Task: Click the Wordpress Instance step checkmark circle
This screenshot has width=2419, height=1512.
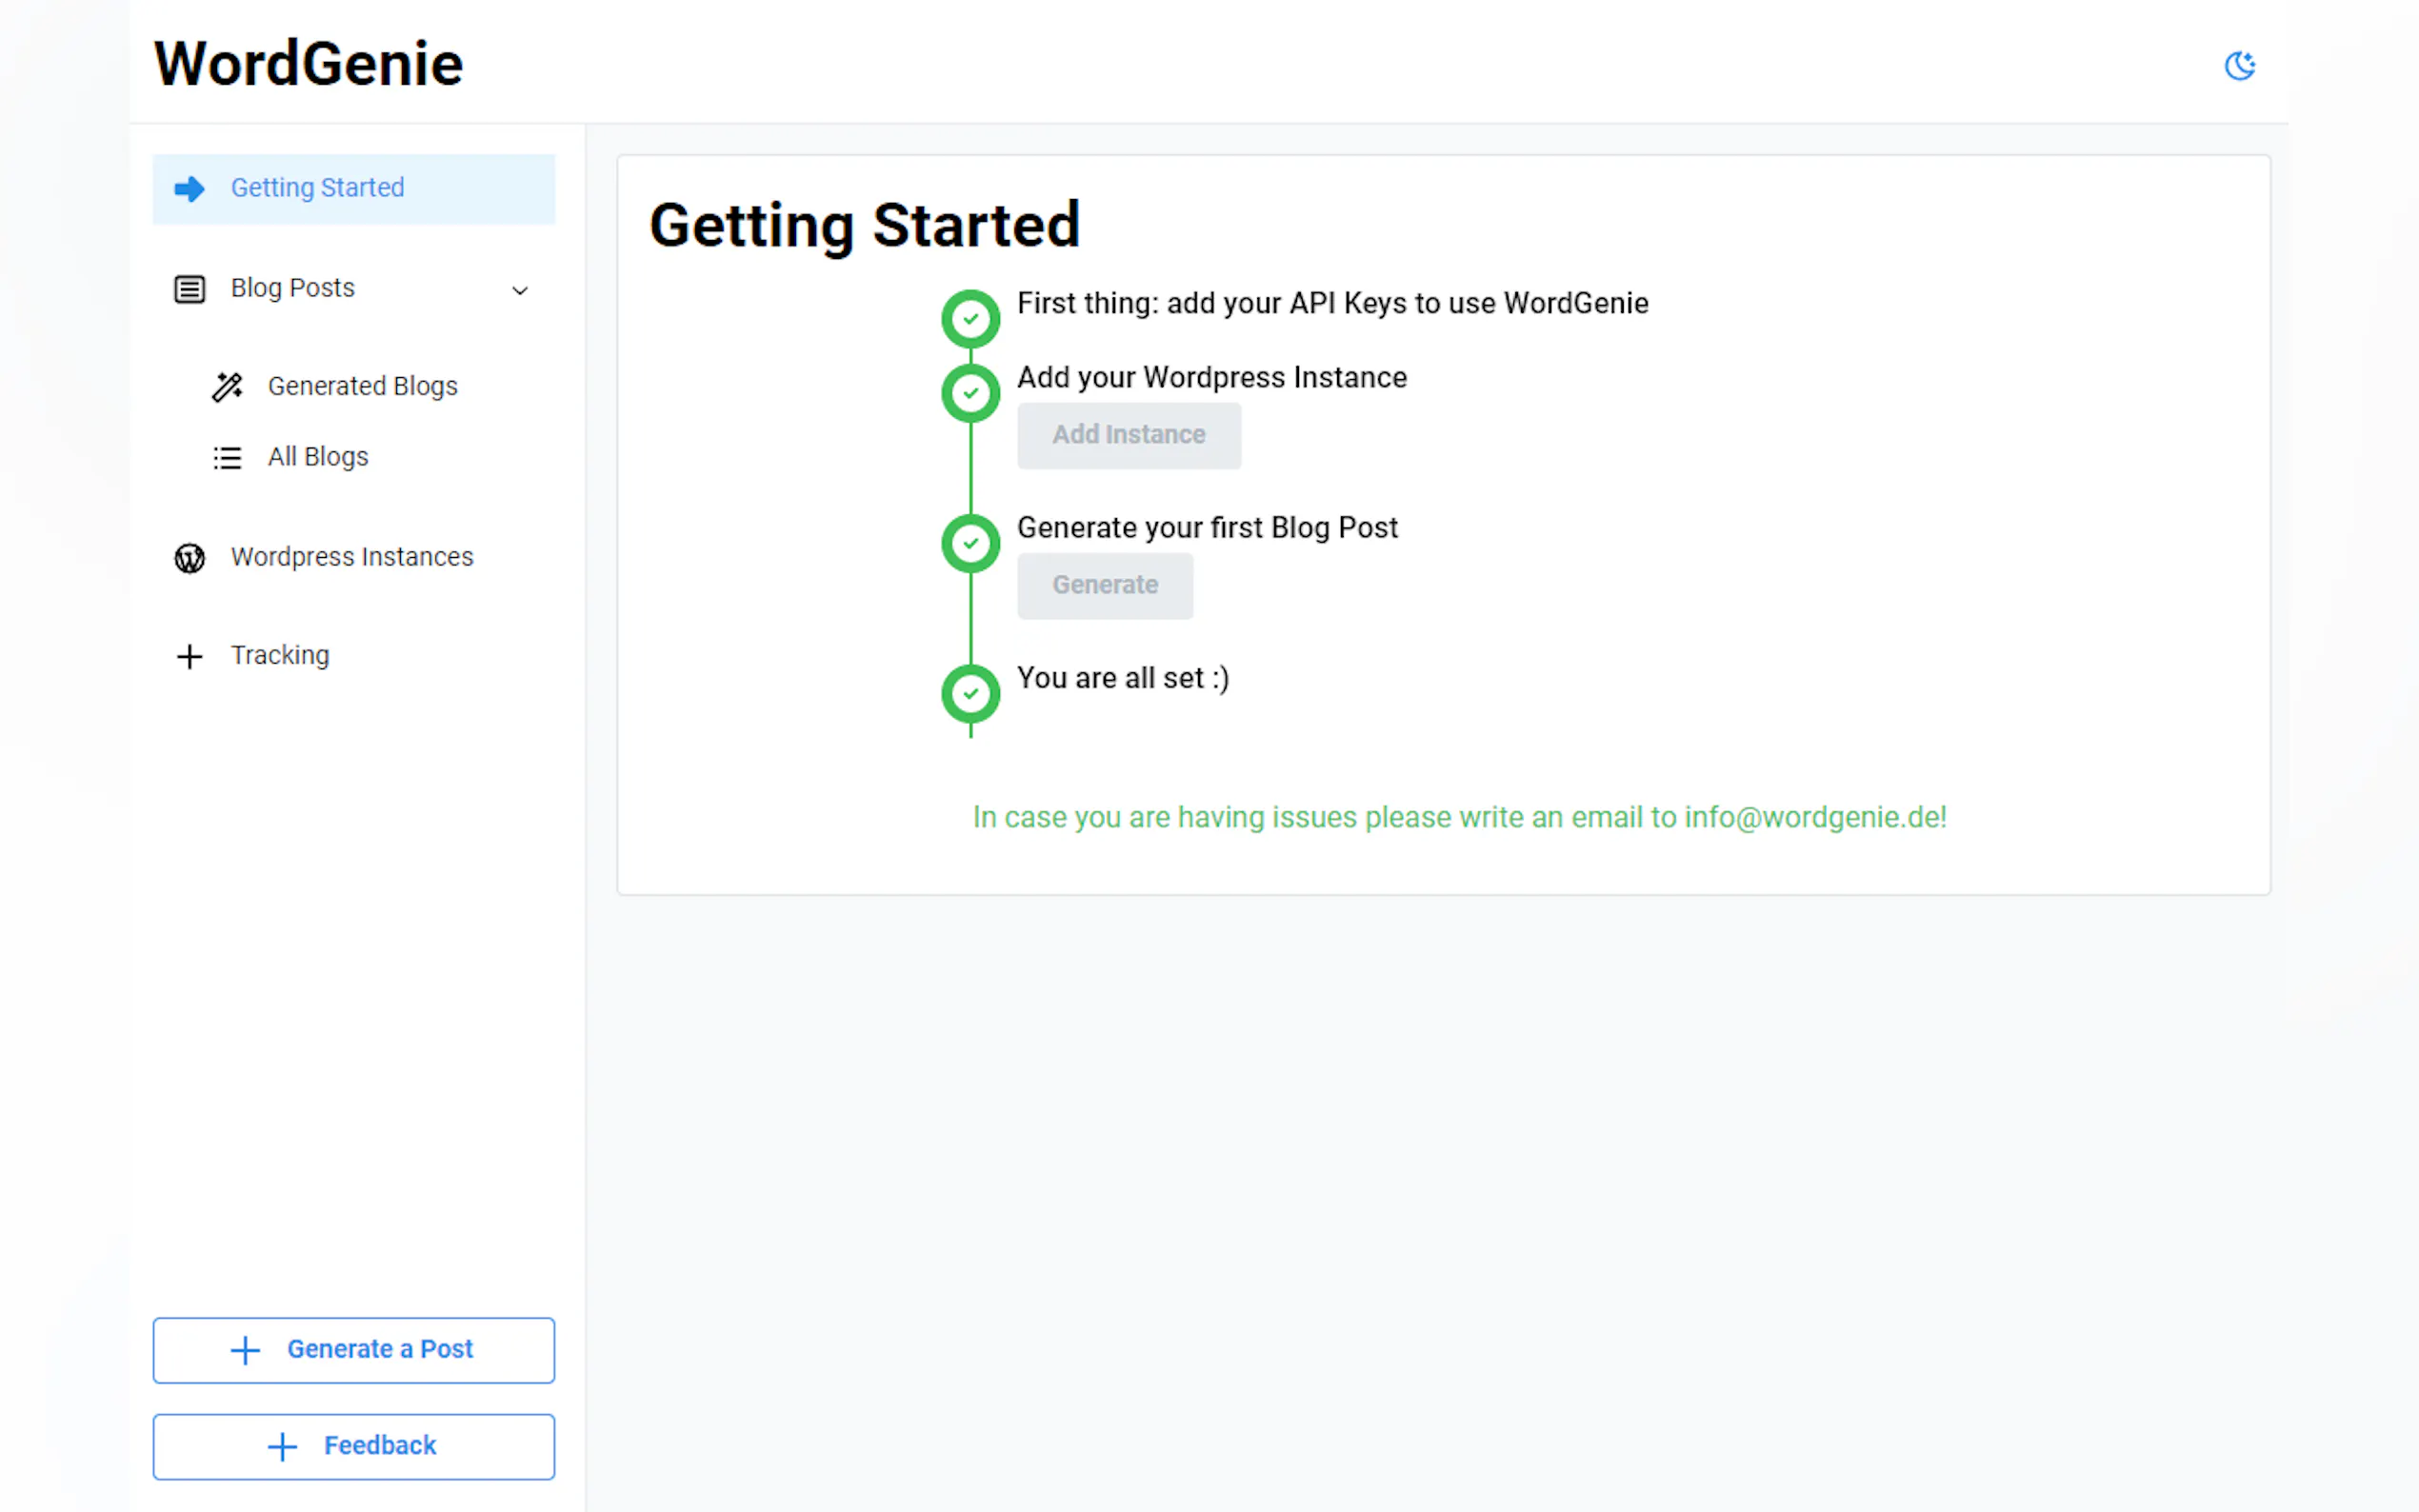Action: pos(970,393)
